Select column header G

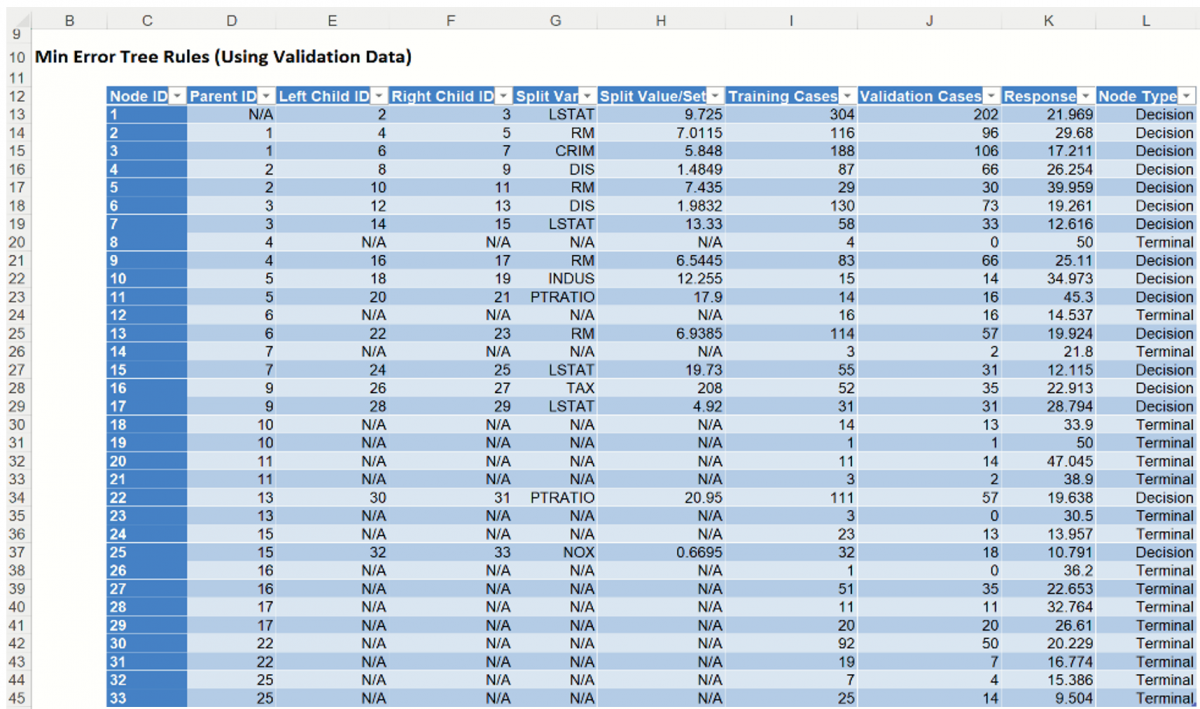(x=555, y=20)
